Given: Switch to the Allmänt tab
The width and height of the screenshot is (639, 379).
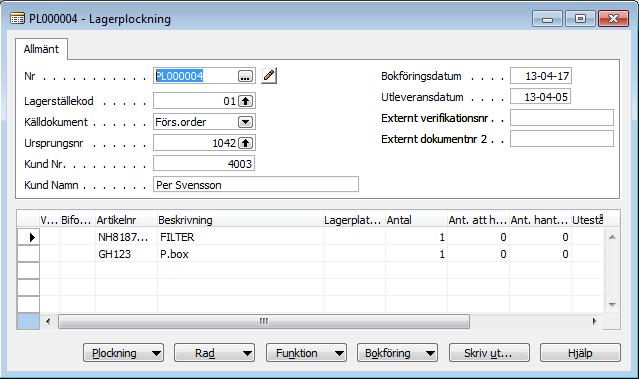Looking at the screenshot, I should [41, 49].
